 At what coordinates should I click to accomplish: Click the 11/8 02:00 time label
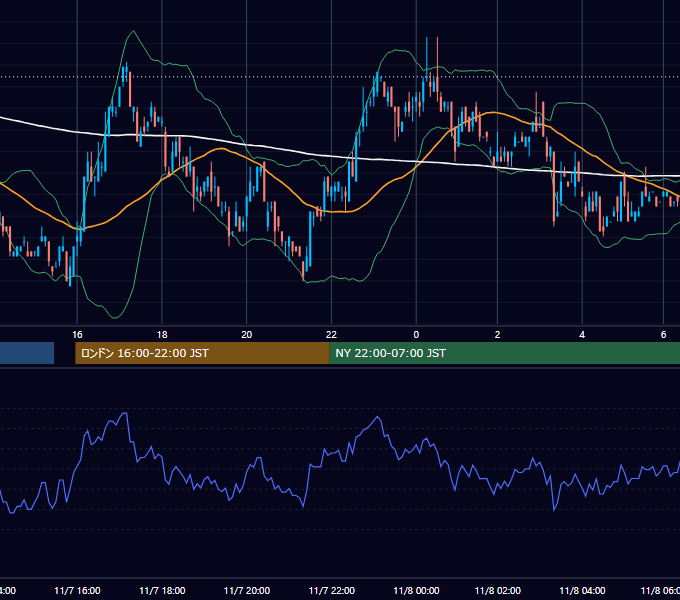pos(498,590)
